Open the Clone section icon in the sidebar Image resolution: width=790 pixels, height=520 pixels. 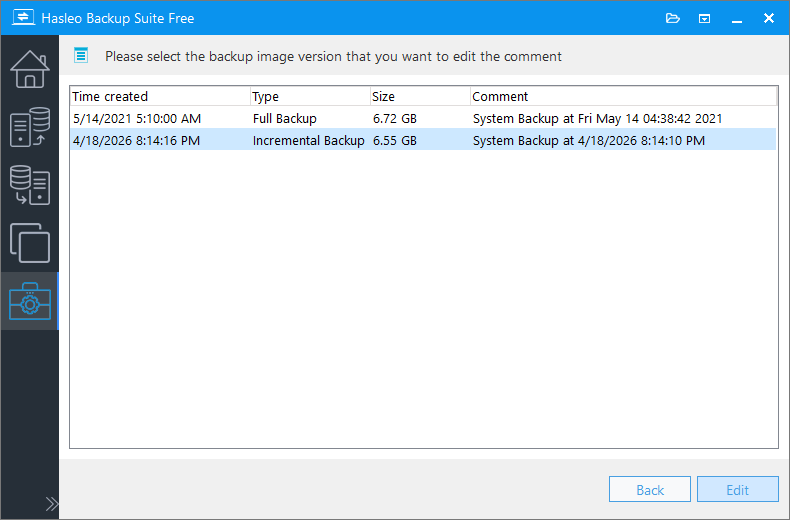[30, 243]
